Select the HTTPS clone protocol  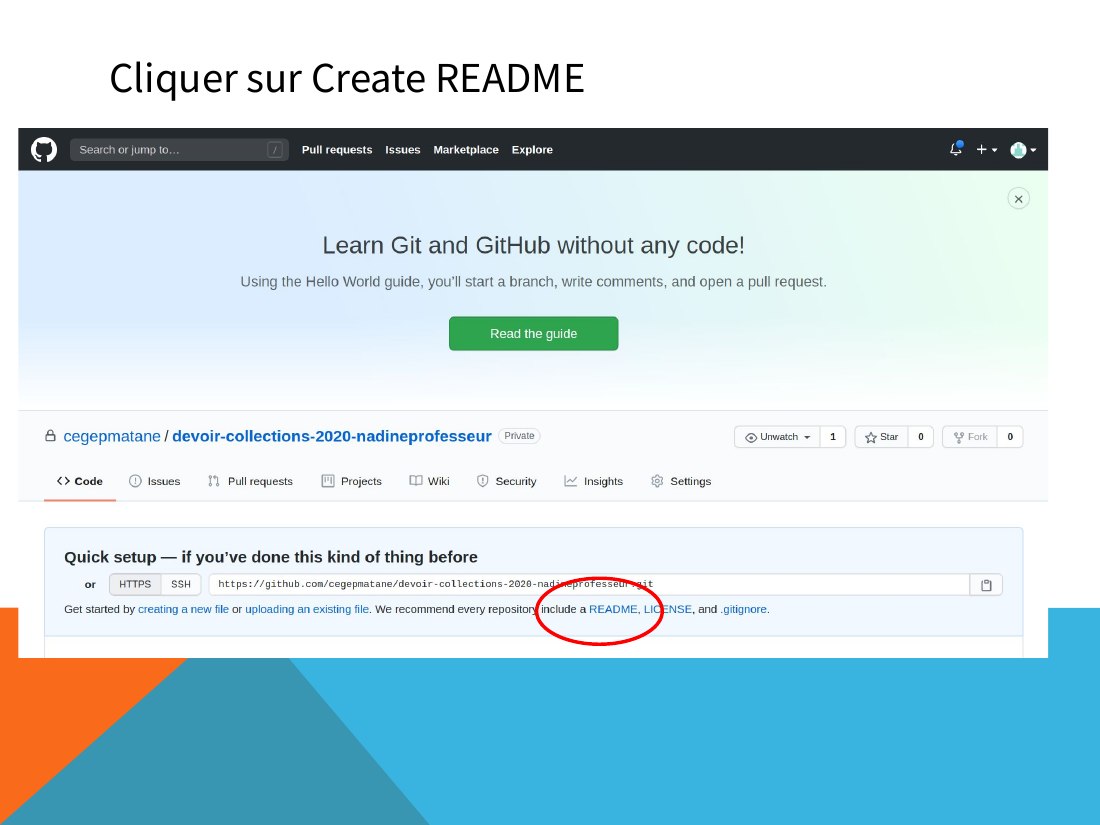[x=135, y=584]
